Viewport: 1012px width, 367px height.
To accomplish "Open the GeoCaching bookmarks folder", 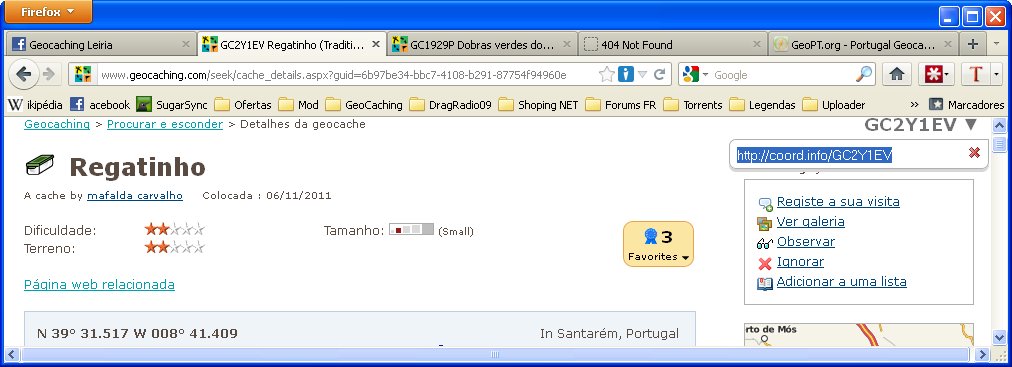I will pos(363,104).
